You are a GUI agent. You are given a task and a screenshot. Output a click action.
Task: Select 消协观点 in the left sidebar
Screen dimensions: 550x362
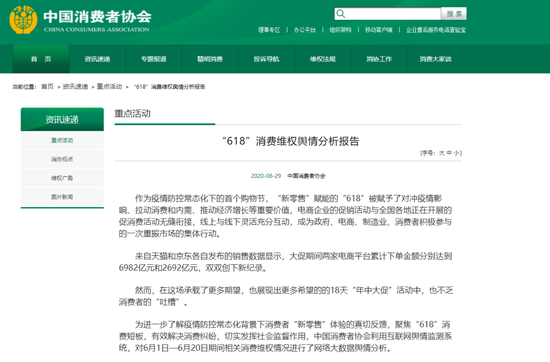tap(62, 159)
